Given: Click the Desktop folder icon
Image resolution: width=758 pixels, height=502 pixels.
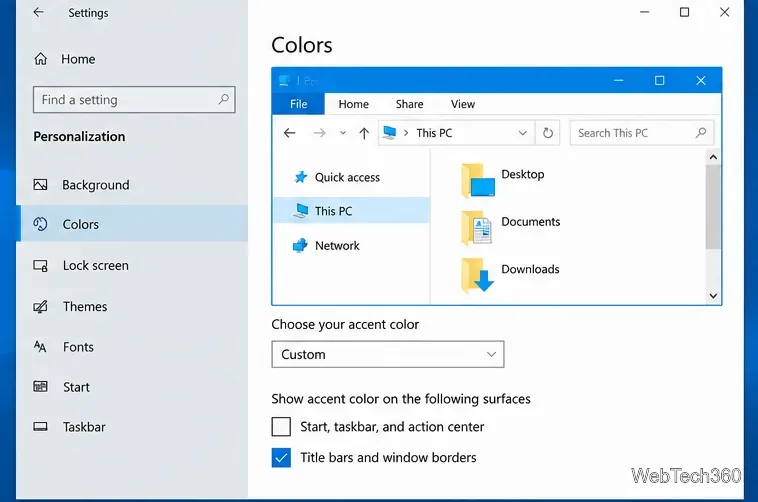Looking at the screenshot, I should coord(478,181).
